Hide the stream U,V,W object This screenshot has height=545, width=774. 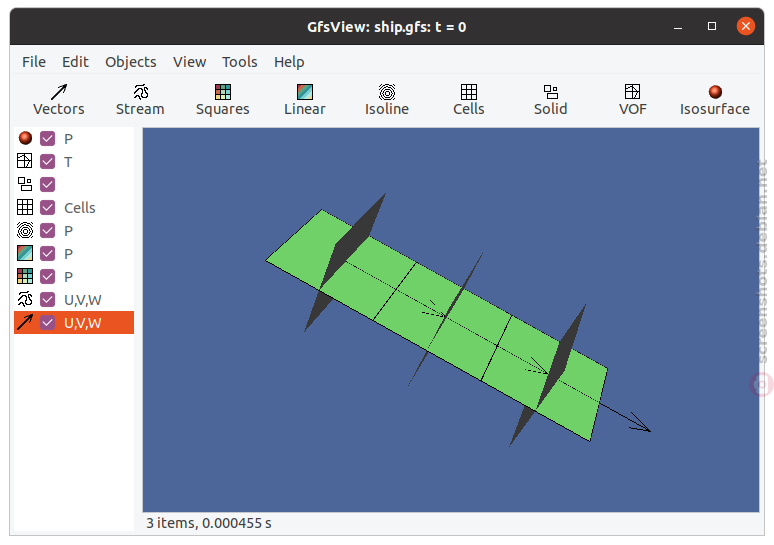(x=47, y=299)
